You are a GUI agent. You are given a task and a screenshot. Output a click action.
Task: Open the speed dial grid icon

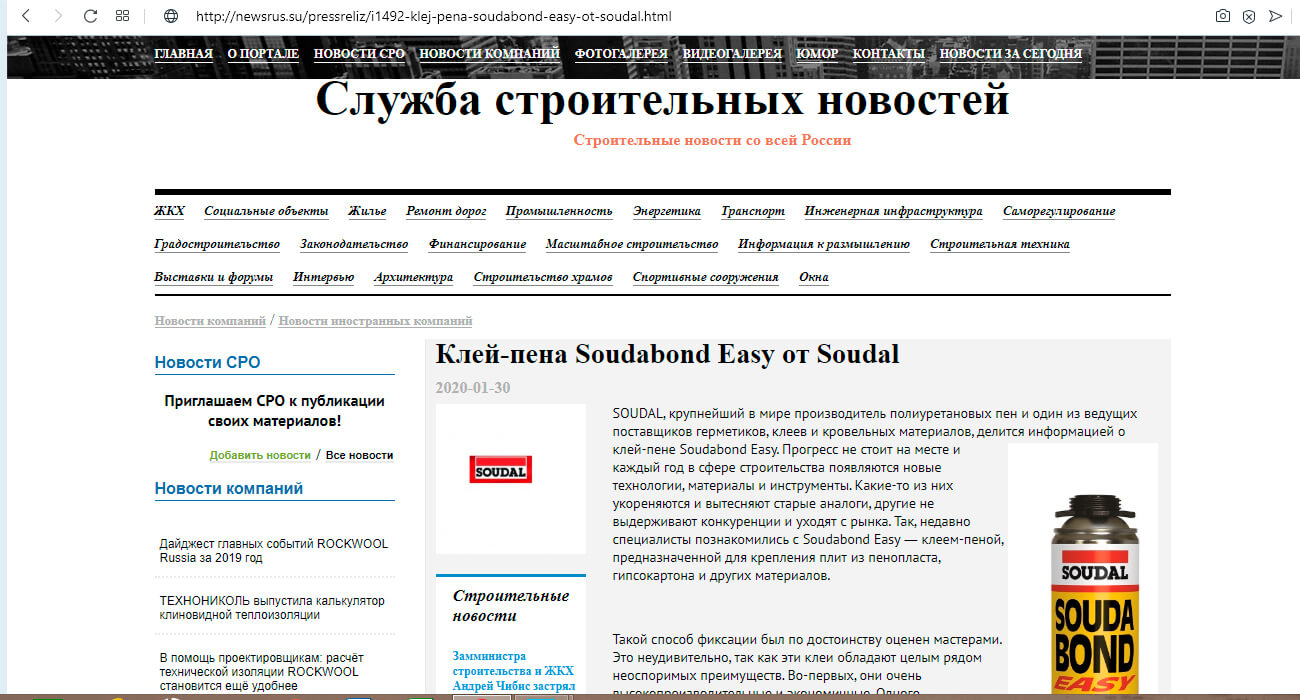(123, 16)
